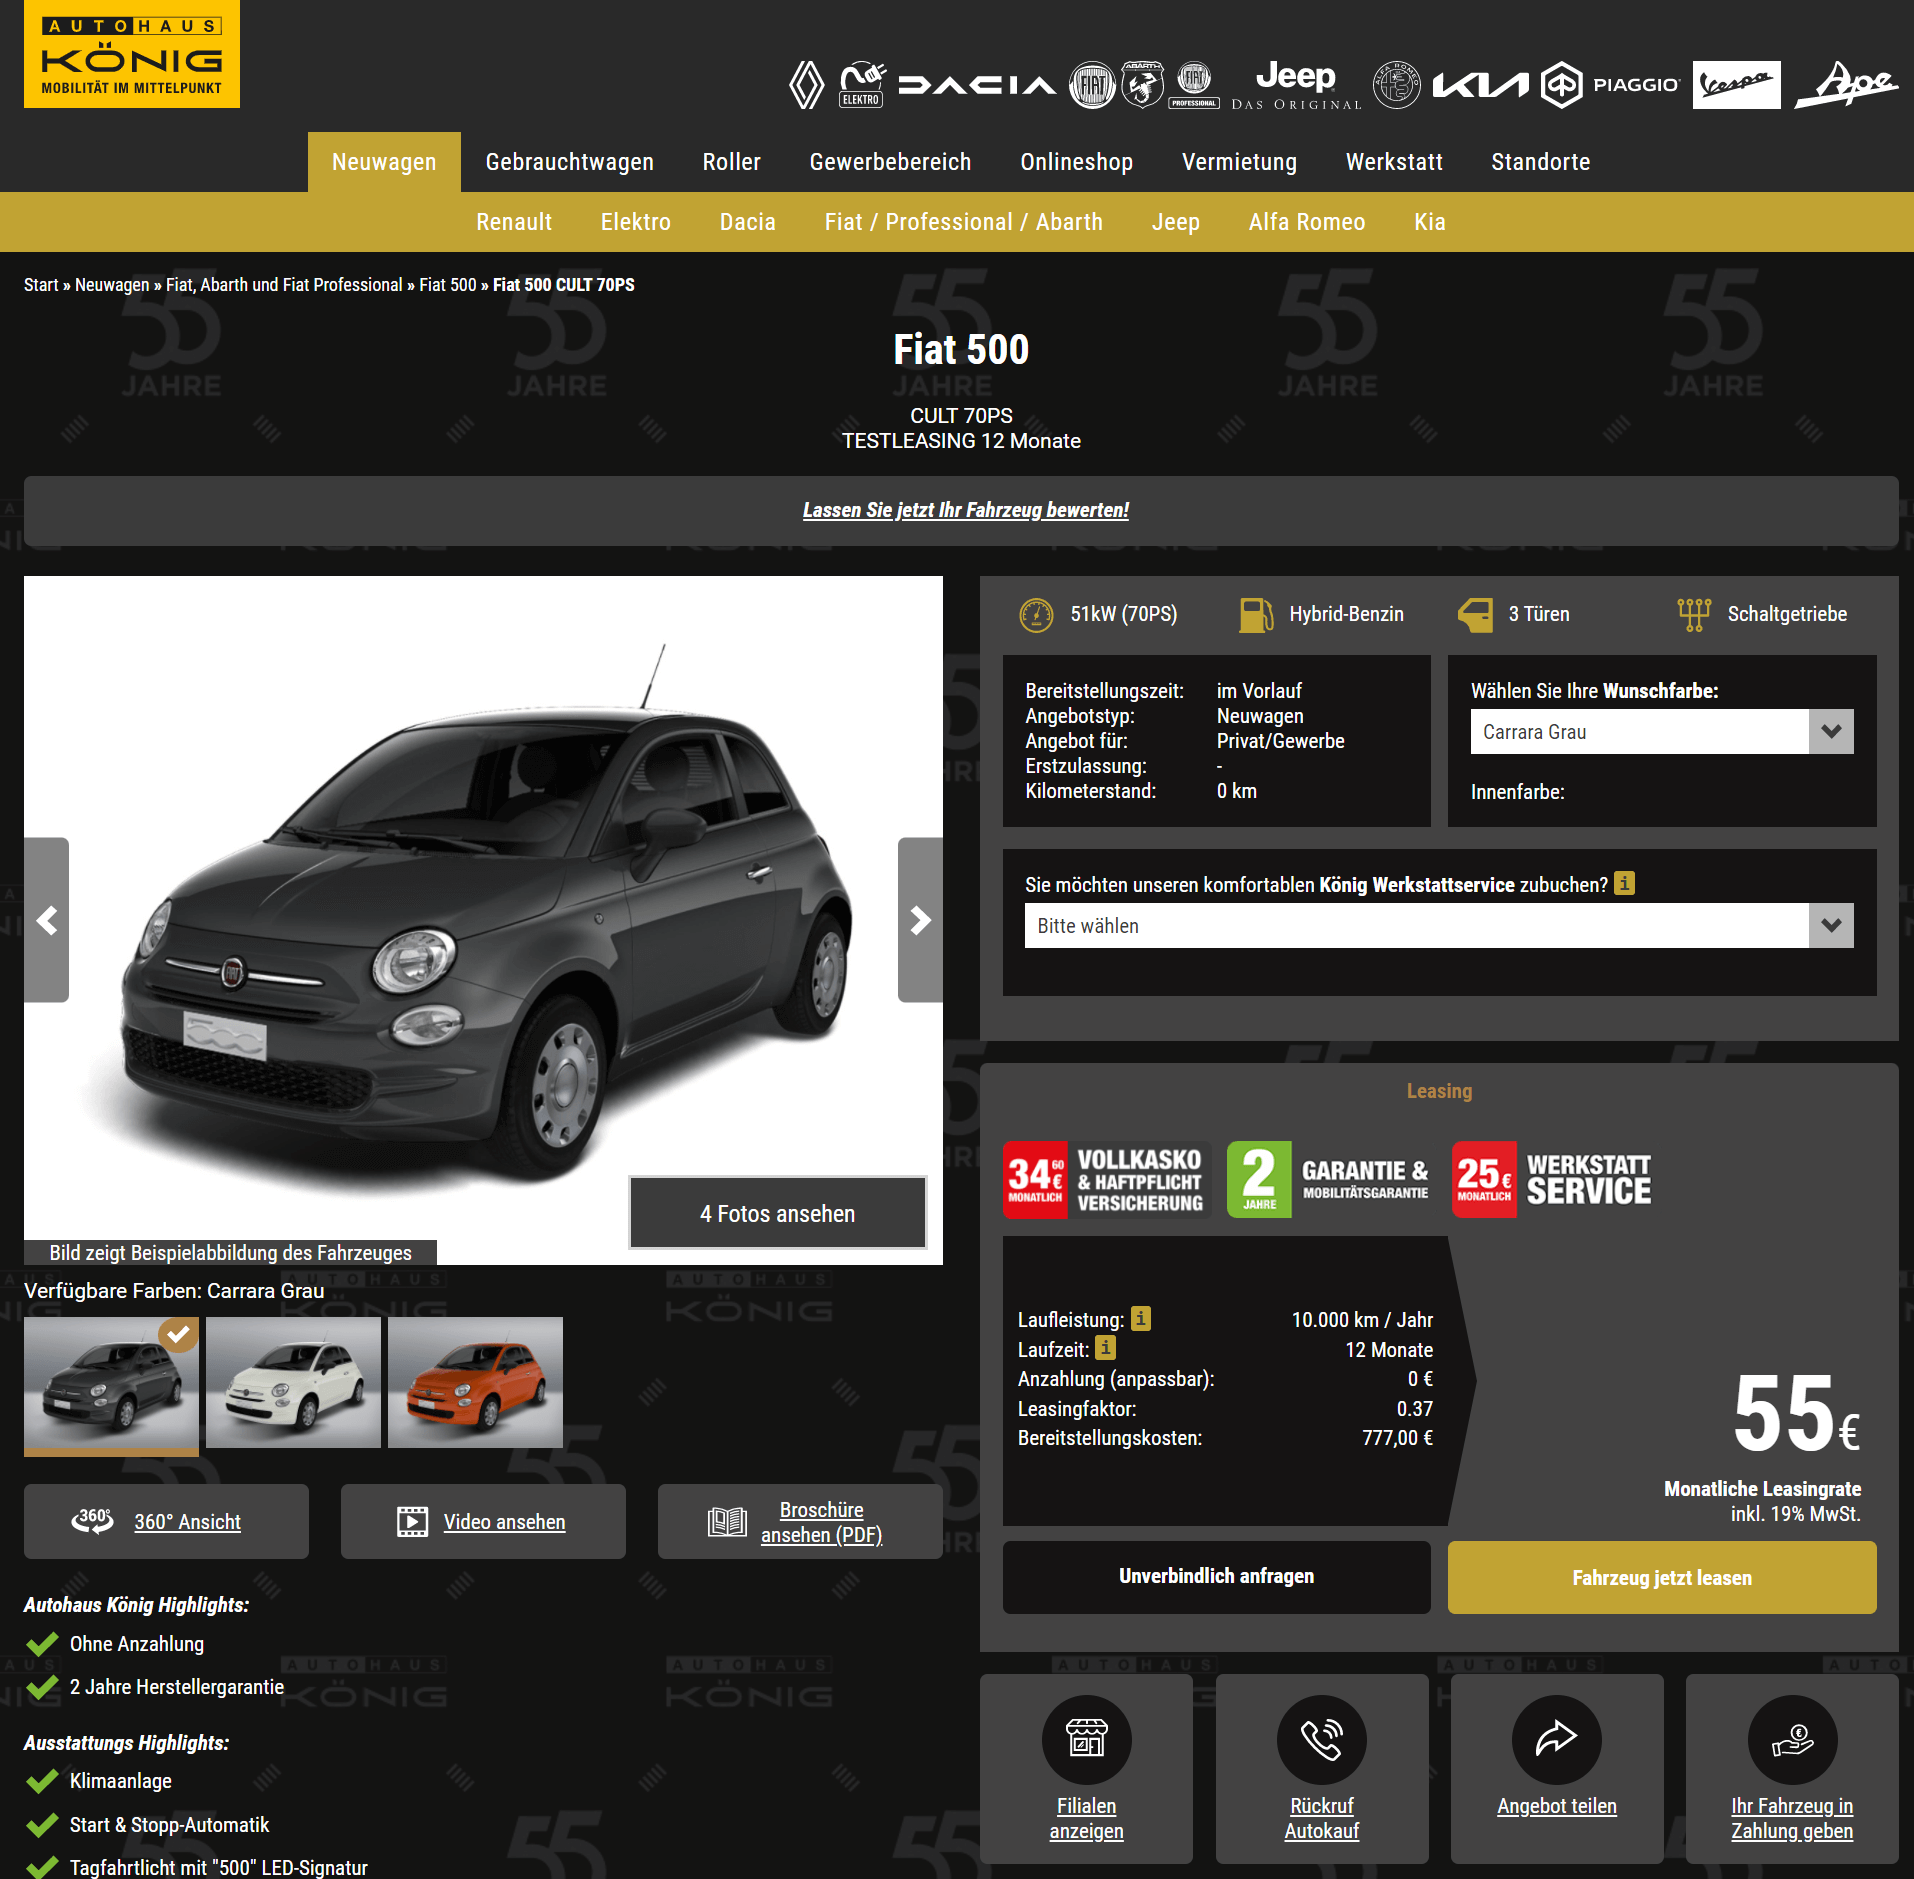The height and width of the screenshot is (1879, 1914).
Task: Click the Filialen anzeigen link
Action: coord(1086,1818)
